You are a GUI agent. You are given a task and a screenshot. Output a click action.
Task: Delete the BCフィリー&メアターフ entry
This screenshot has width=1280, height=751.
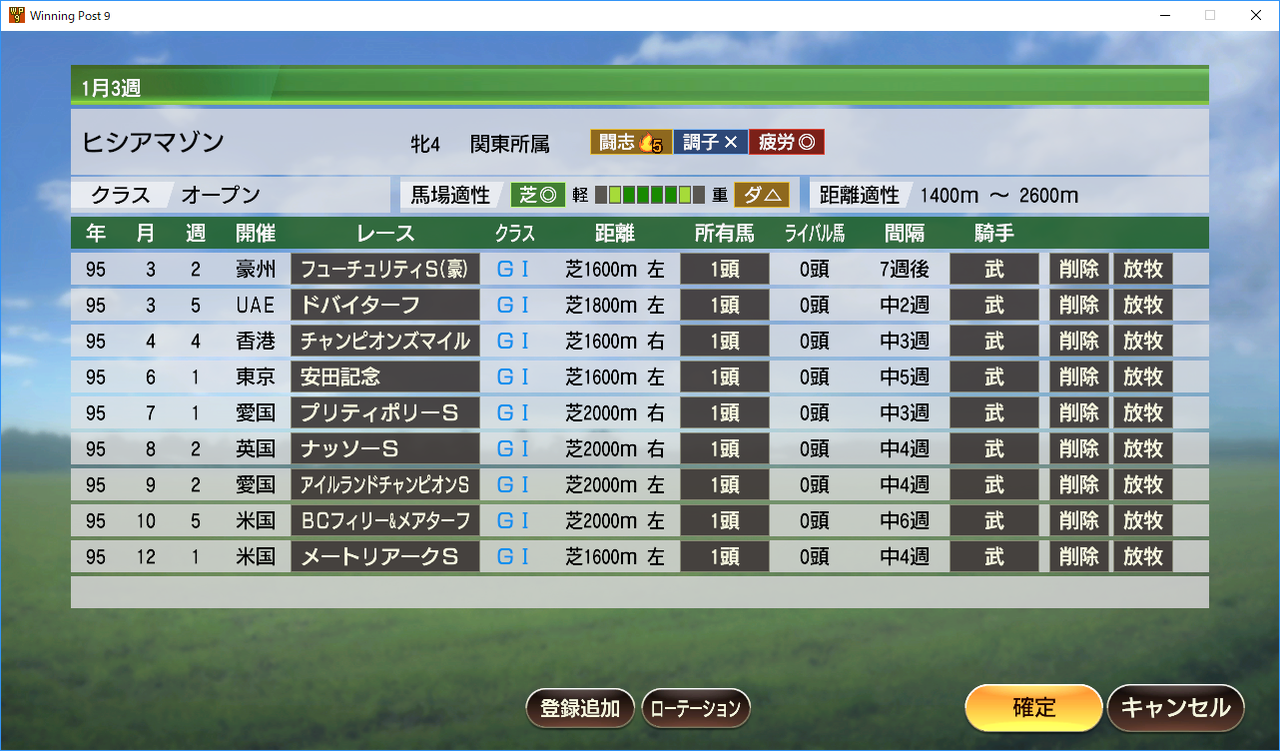1079,521
